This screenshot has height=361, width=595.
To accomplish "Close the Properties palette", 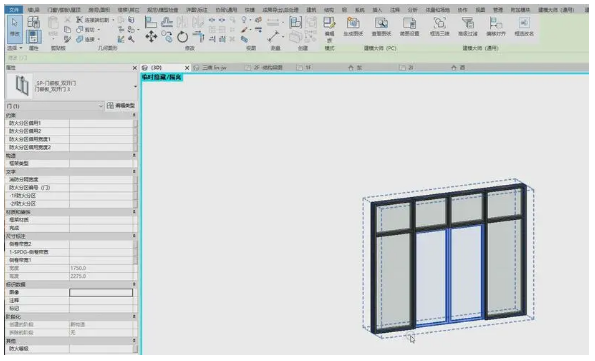I will coord(134,68).
